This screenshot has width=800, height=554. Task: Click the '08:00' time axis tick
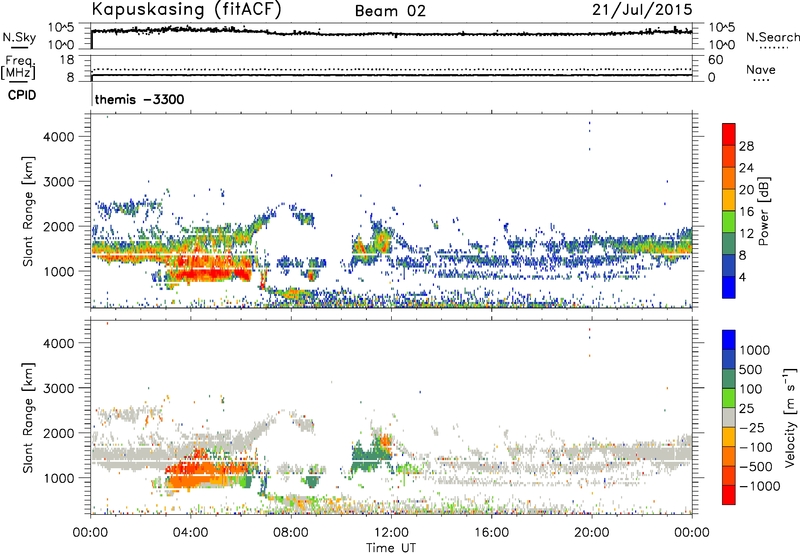point(291,533)
